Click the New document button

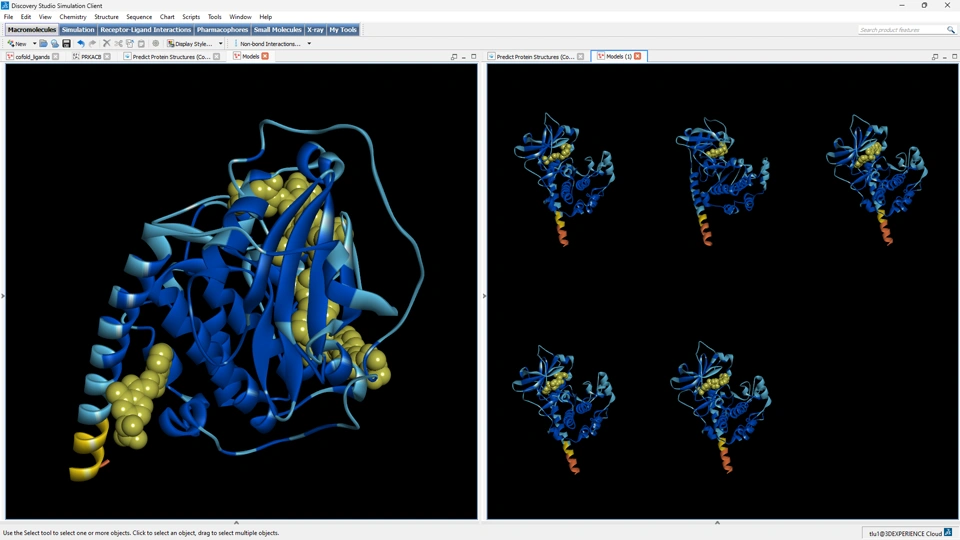tap(17, 43)
